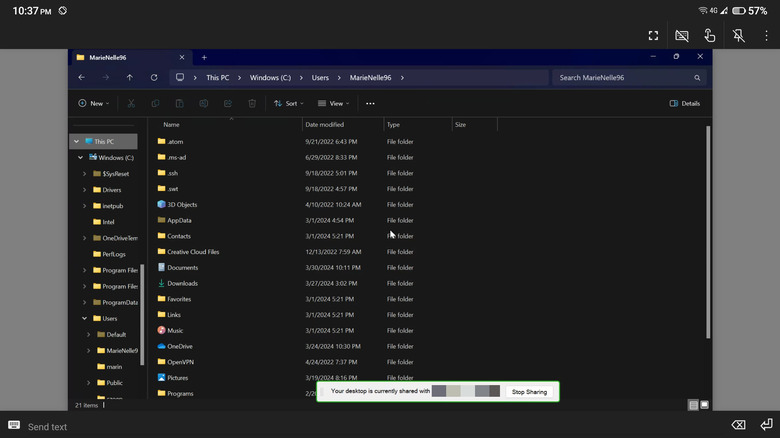The width and height of the screenshot is (780, 438).
Task: Open the See more ellipsis menu
Action: 370,103
